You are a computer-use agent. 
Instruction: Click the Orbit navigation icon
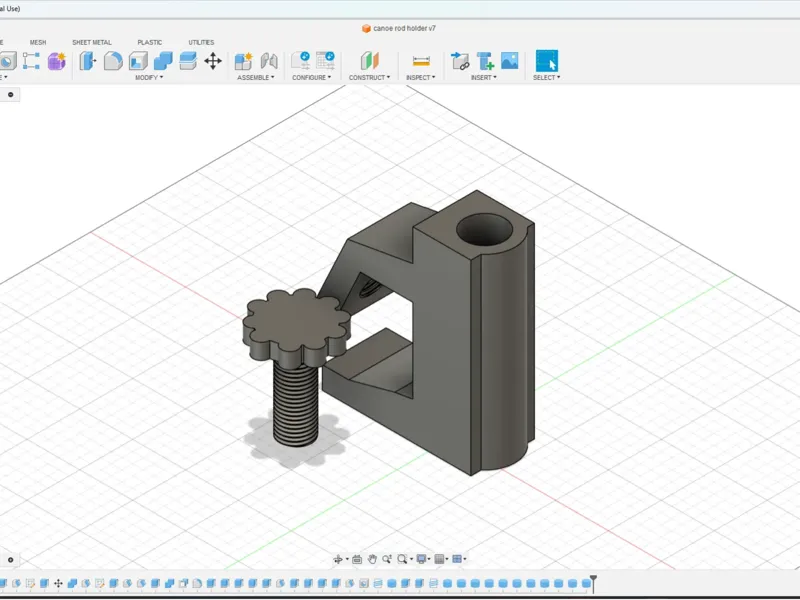point(338,560)
